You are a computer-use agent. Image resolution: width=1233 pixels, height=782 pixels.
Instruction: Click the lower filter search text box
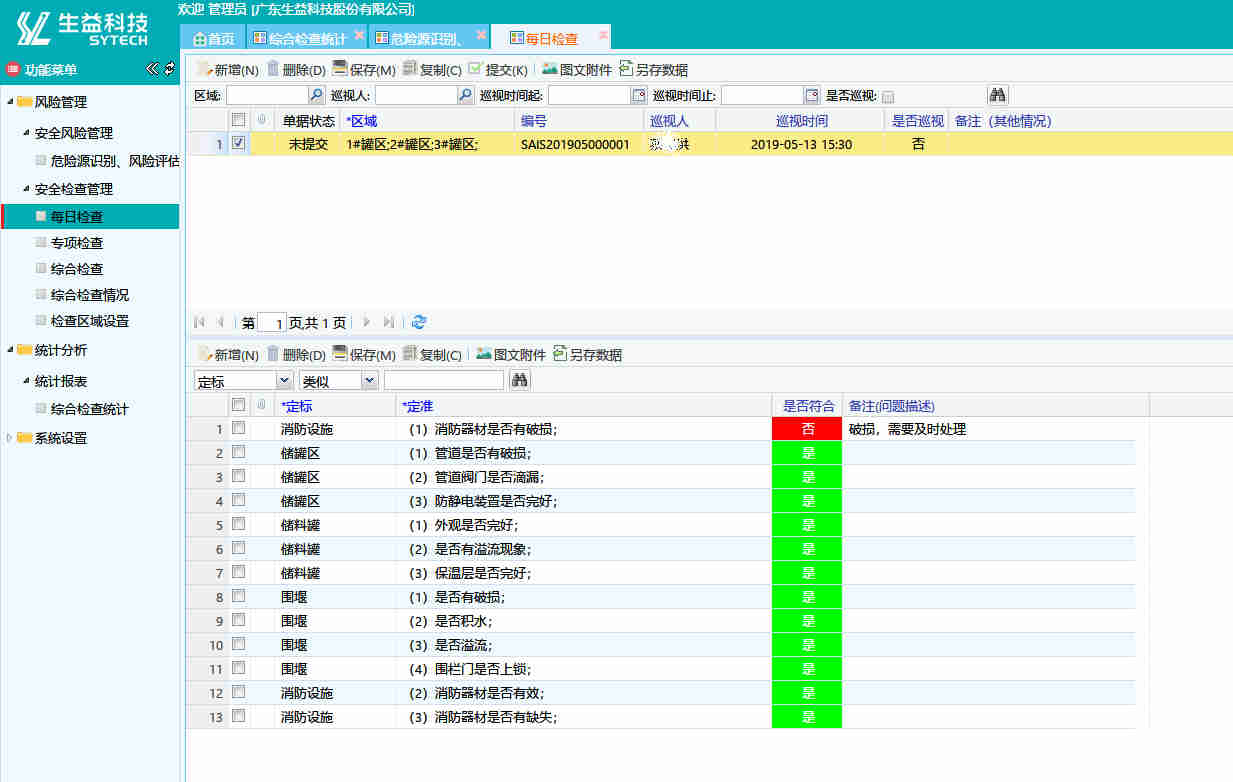tap(444, 380)
